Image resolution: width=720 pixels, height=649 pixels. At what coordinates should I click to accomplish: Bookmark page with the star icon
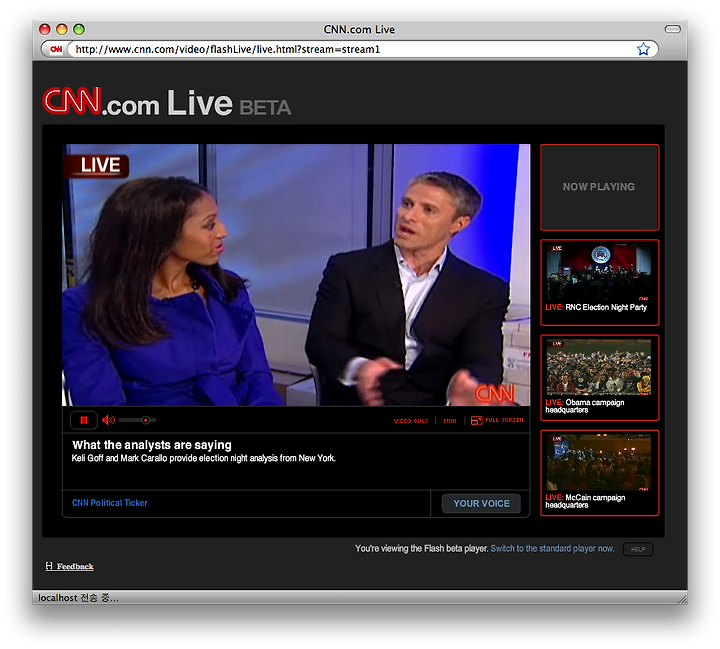coord(643,49)
